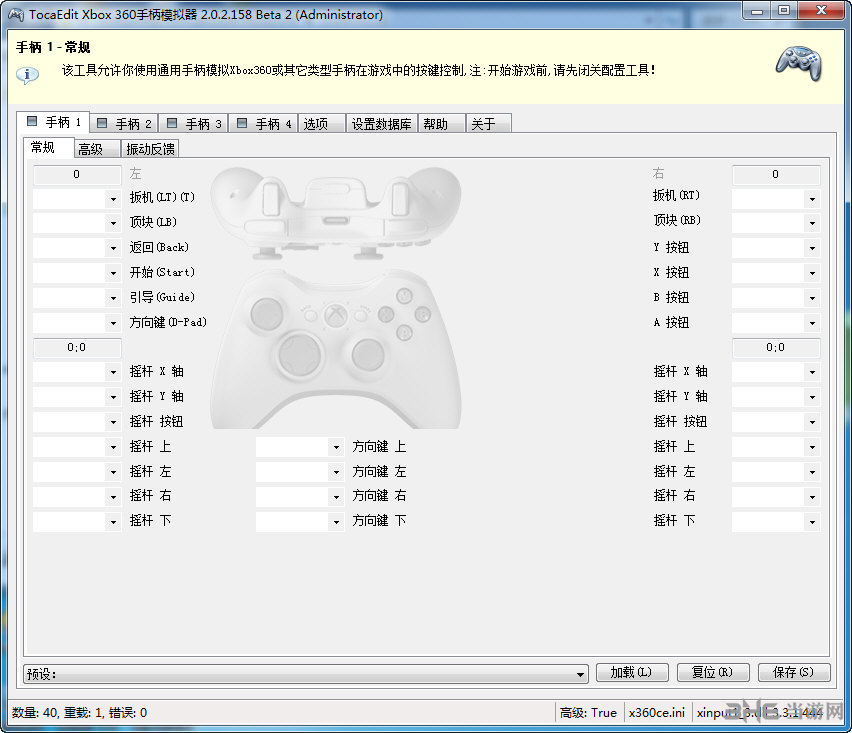The image size is (852, 733).
Task: Switch to the 手柄 4 tab
Action: pyautogui.click(x=264, y=123)
